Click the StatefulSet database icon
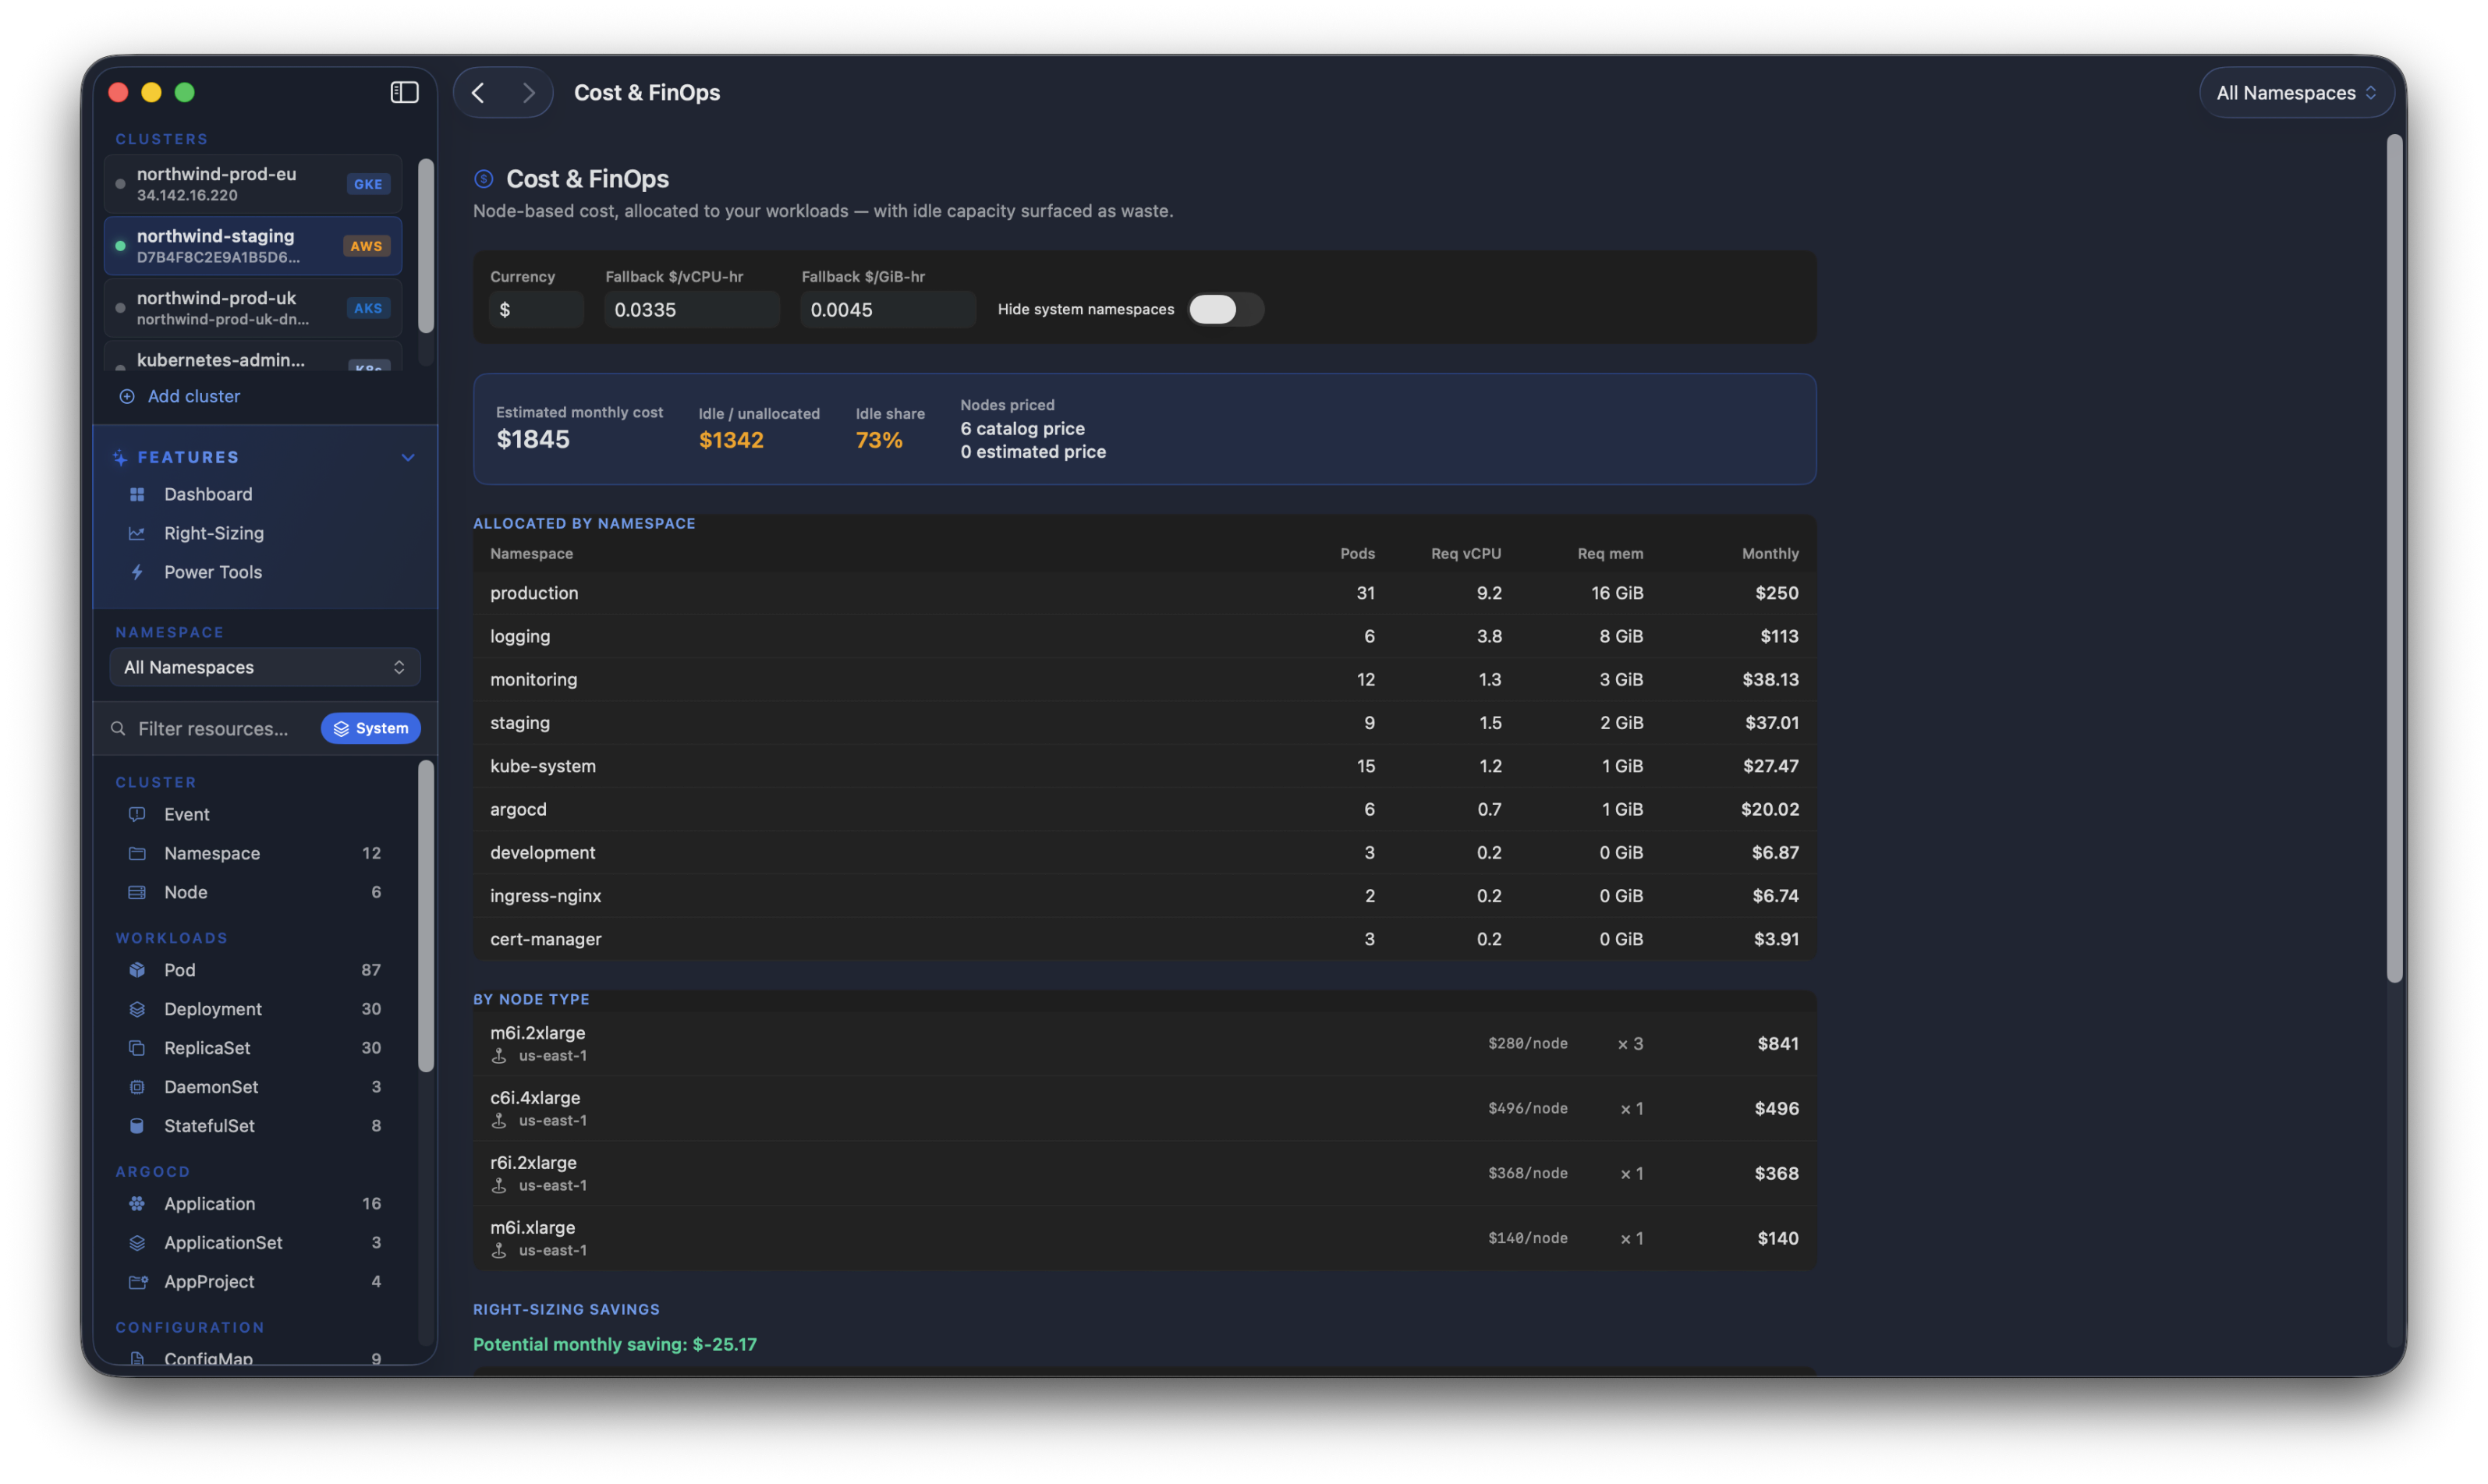The width and height of the screenshot is (2488, 1484). pyautogui.click(x=137, y=1126)
